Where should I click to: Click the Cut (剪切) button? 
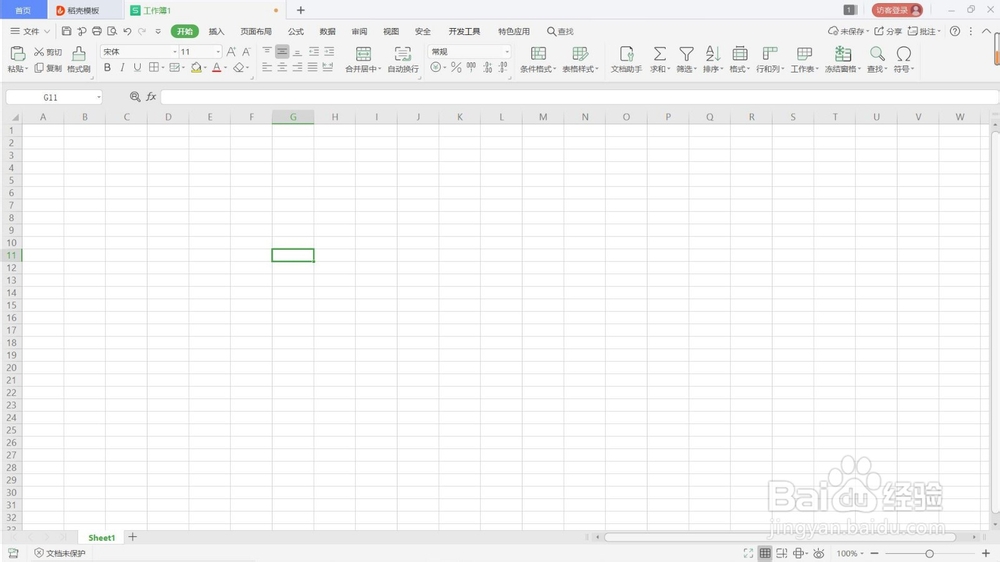pyautogui.click(x=48, y=52)
